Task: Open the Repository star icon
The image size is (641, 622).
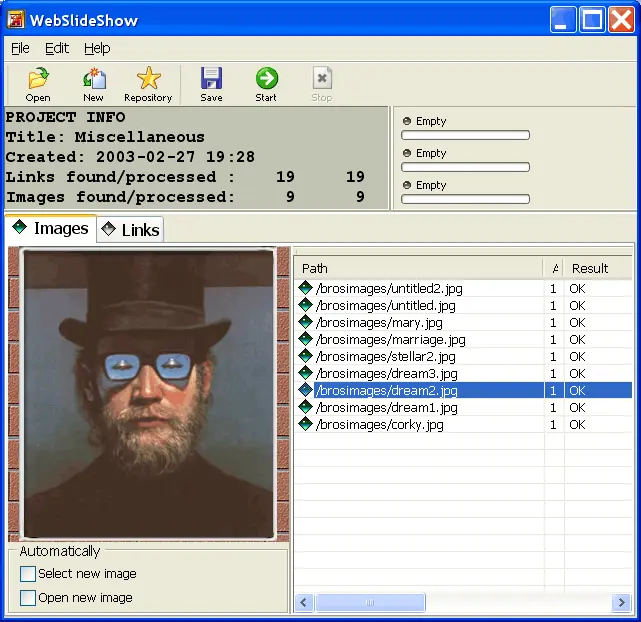Action: tap(148, 79)
